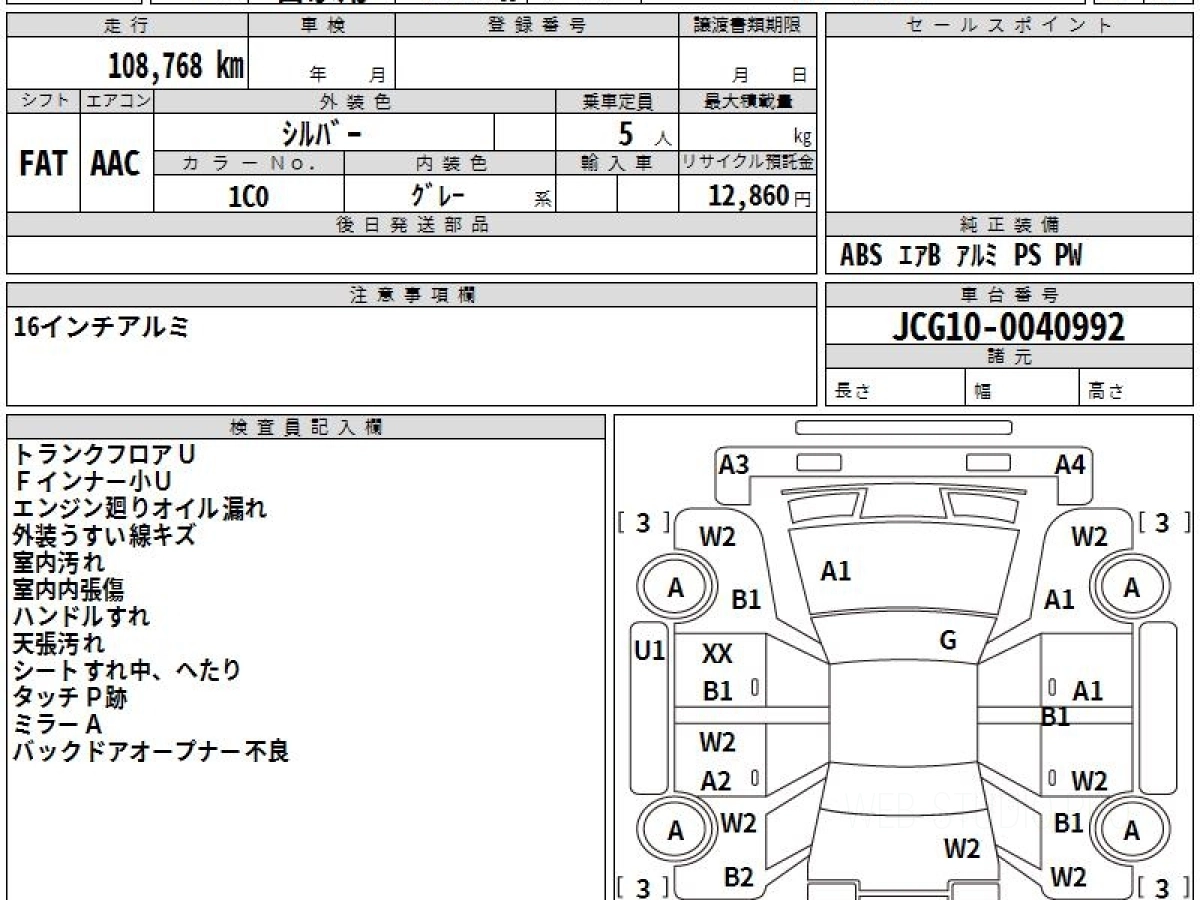Select the note 外装うすい線キズ
This screenshot has width=1200, height=900.
[104, 535]
